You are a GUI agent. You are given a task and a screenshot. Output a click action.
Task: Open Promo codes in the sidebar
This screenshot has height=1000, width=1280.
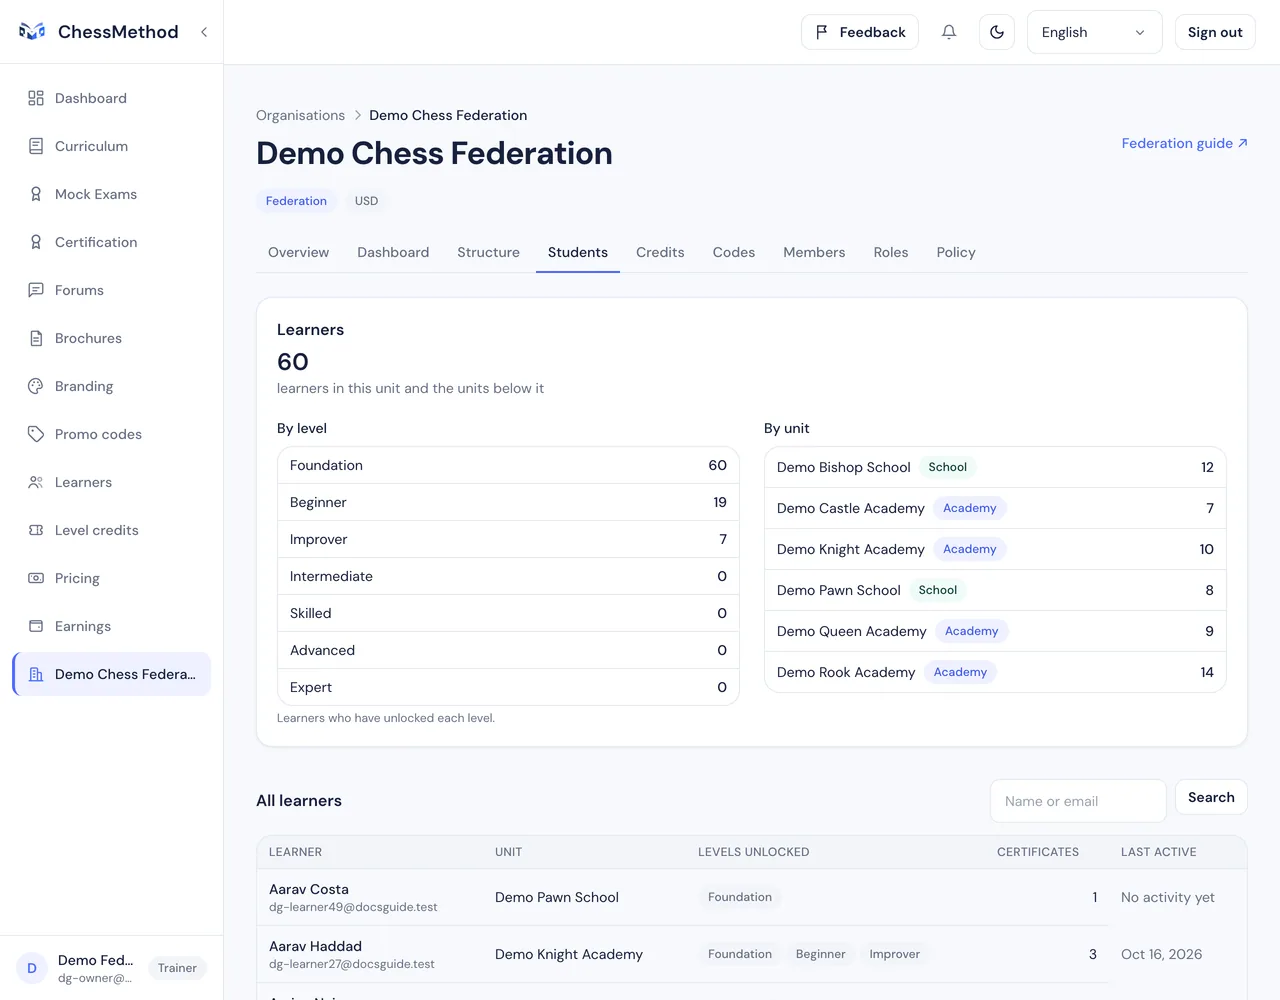pos(111,434)
